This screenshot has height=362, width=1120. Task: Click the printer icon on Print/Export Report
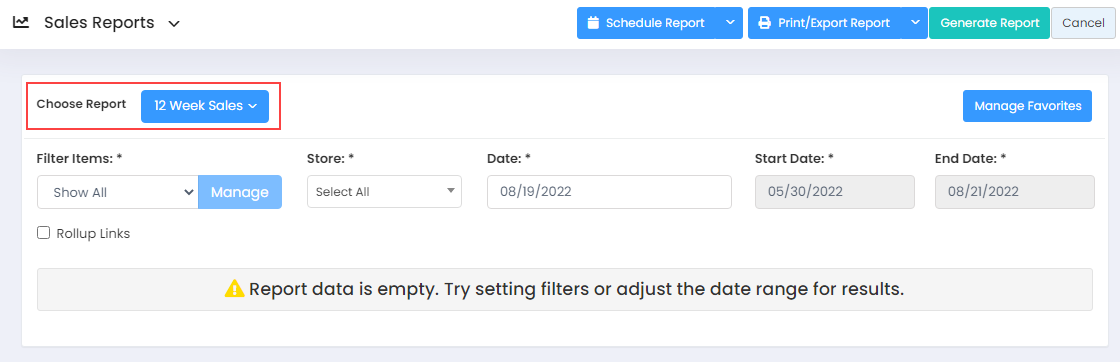pyautogui.click(x=764, y=23)
